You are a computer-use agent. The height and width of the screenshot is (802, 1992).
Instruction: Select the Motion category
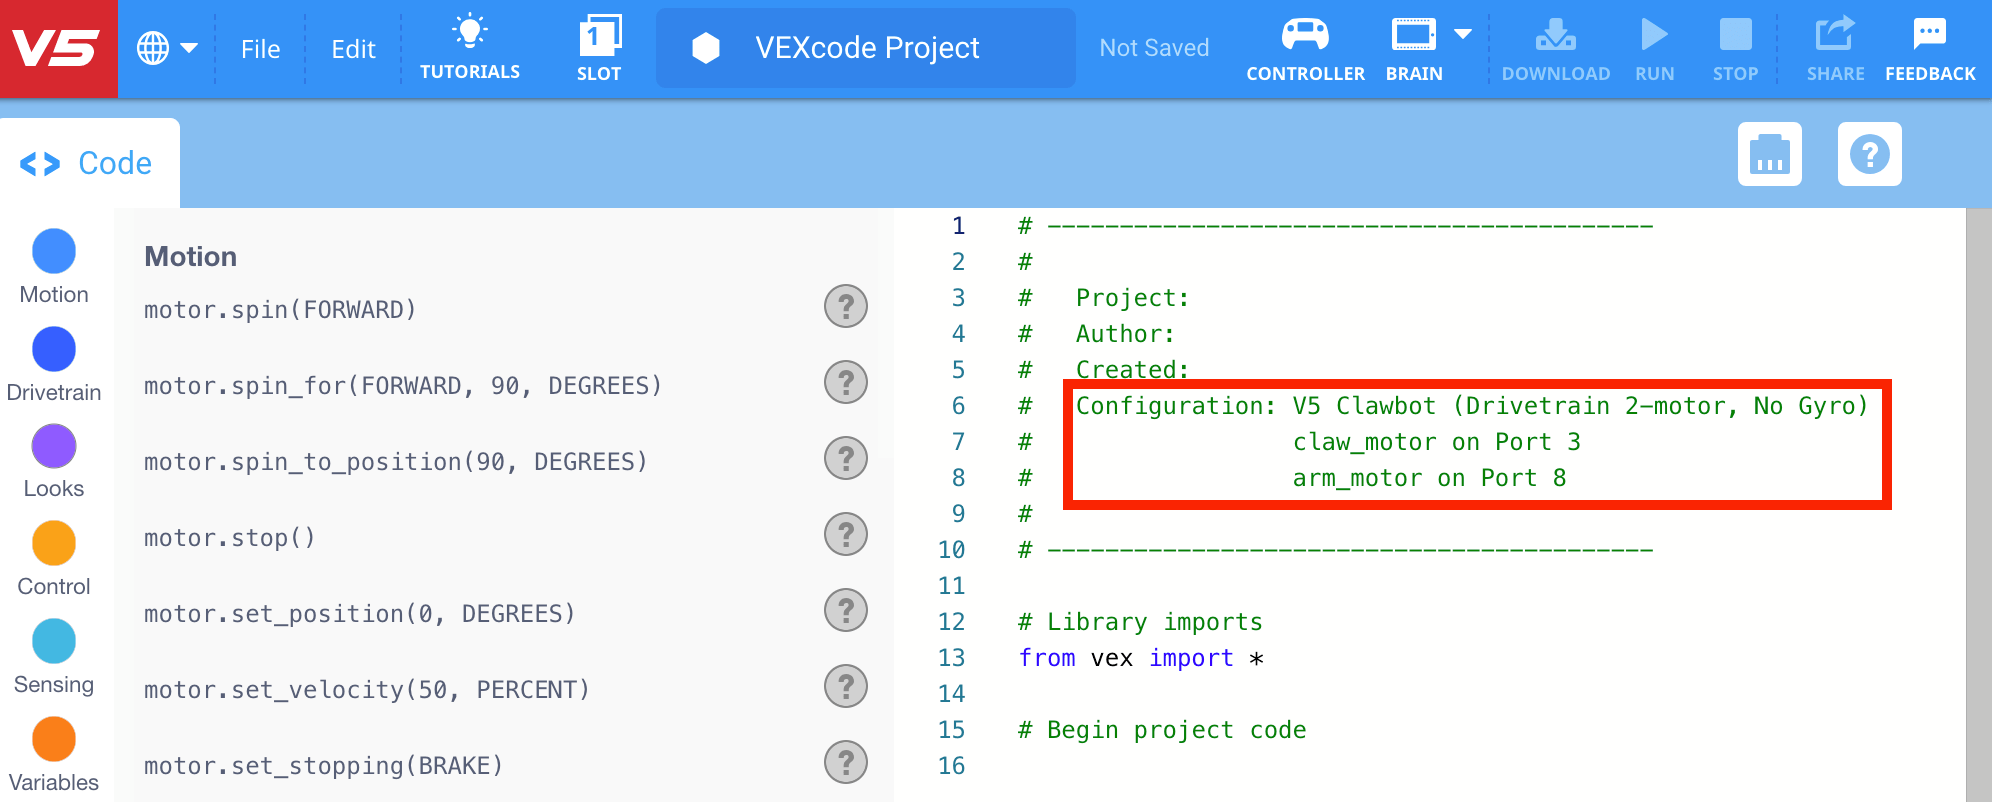pyautogui.click(x=54, y=267)
